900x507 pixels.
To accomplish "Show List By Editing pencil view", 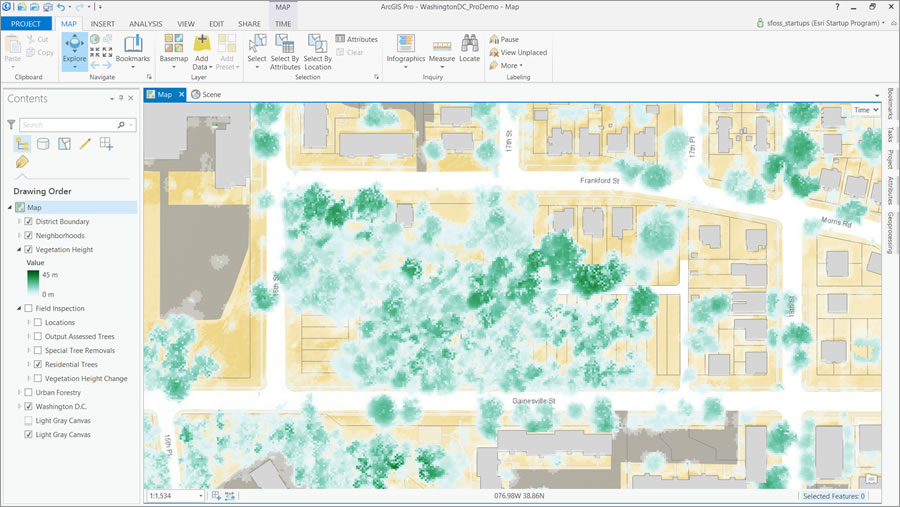I will [86, 144].
